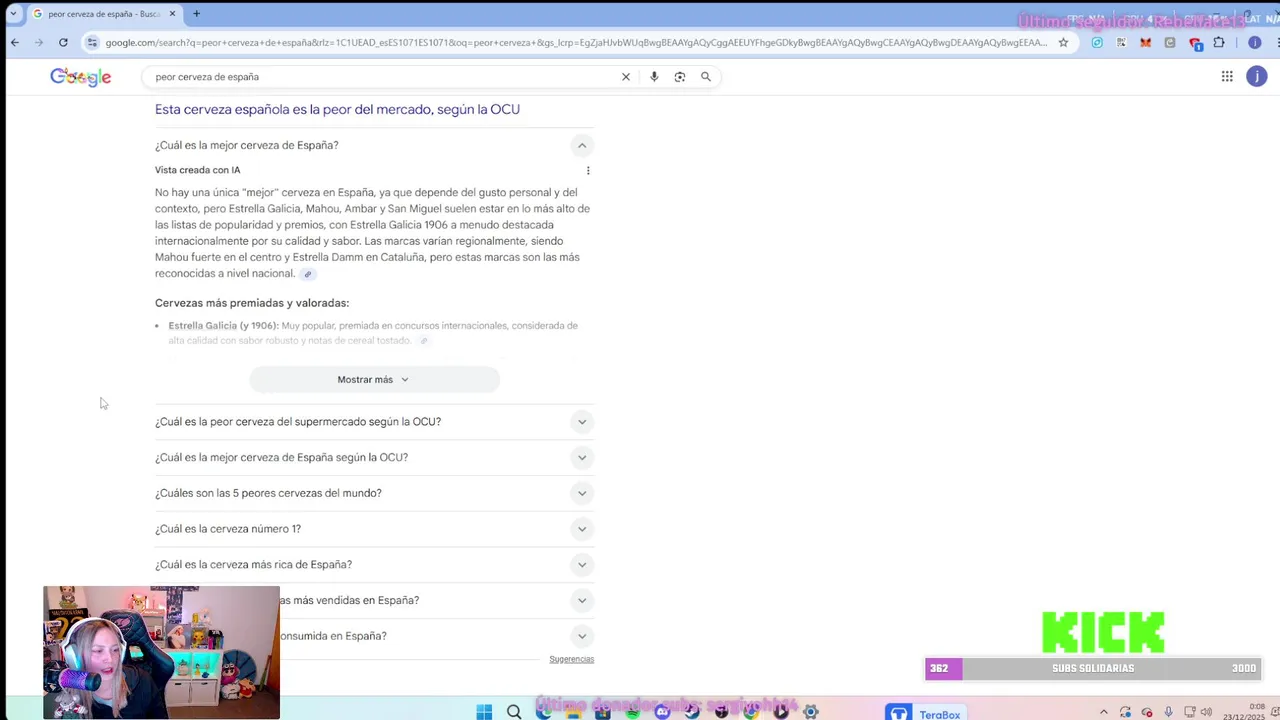Open the three-dot menu beside Vista creada con IA

(x=588, y=170)
